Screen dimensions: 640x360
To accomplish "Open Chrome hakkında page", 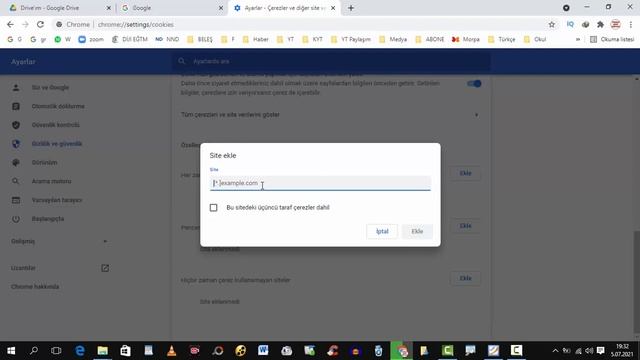I will click(35, 287).
